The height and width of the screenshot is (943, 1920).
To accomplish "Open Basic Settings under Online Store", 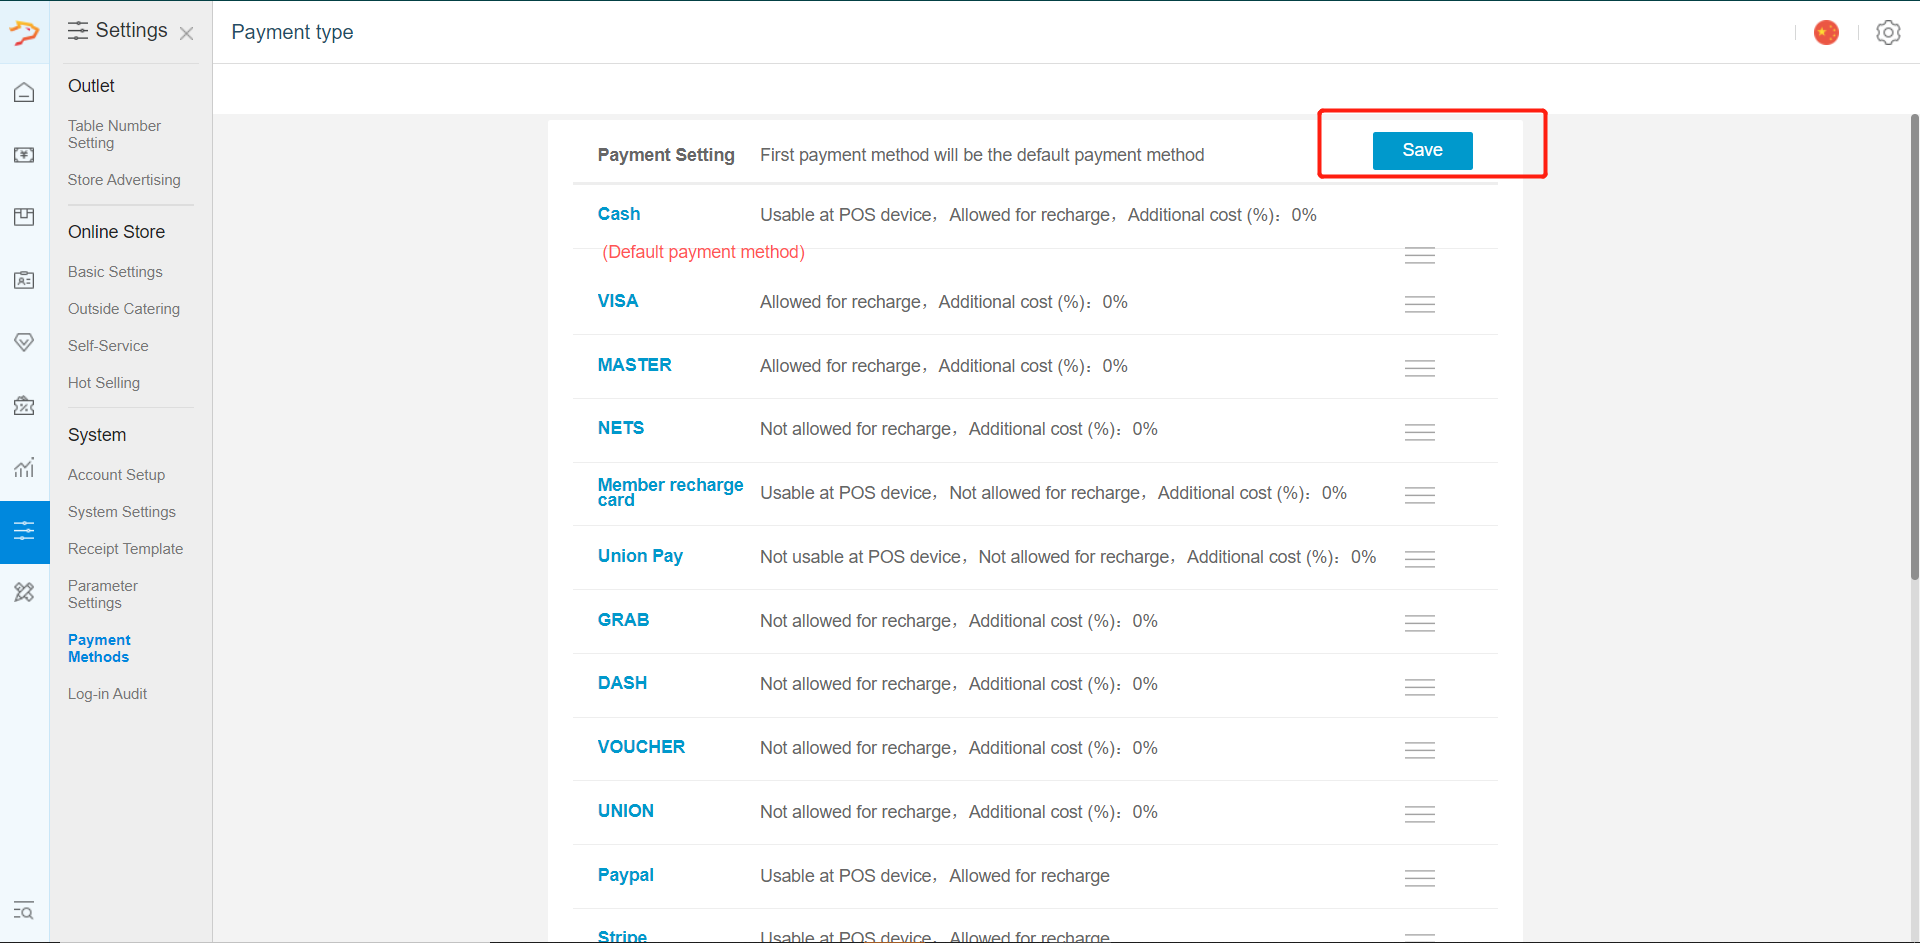I will coord(115,272).
